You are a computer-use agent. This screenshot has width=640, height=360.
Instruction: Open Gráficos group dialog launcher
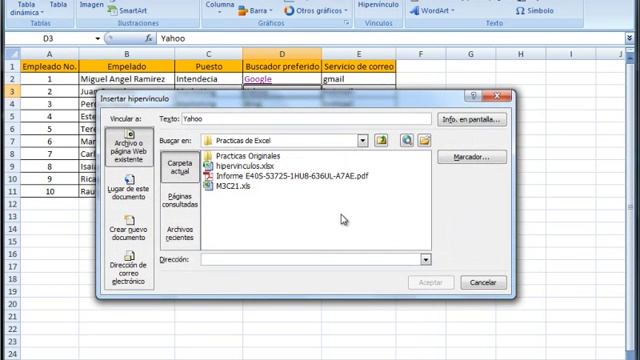(347, 23)
